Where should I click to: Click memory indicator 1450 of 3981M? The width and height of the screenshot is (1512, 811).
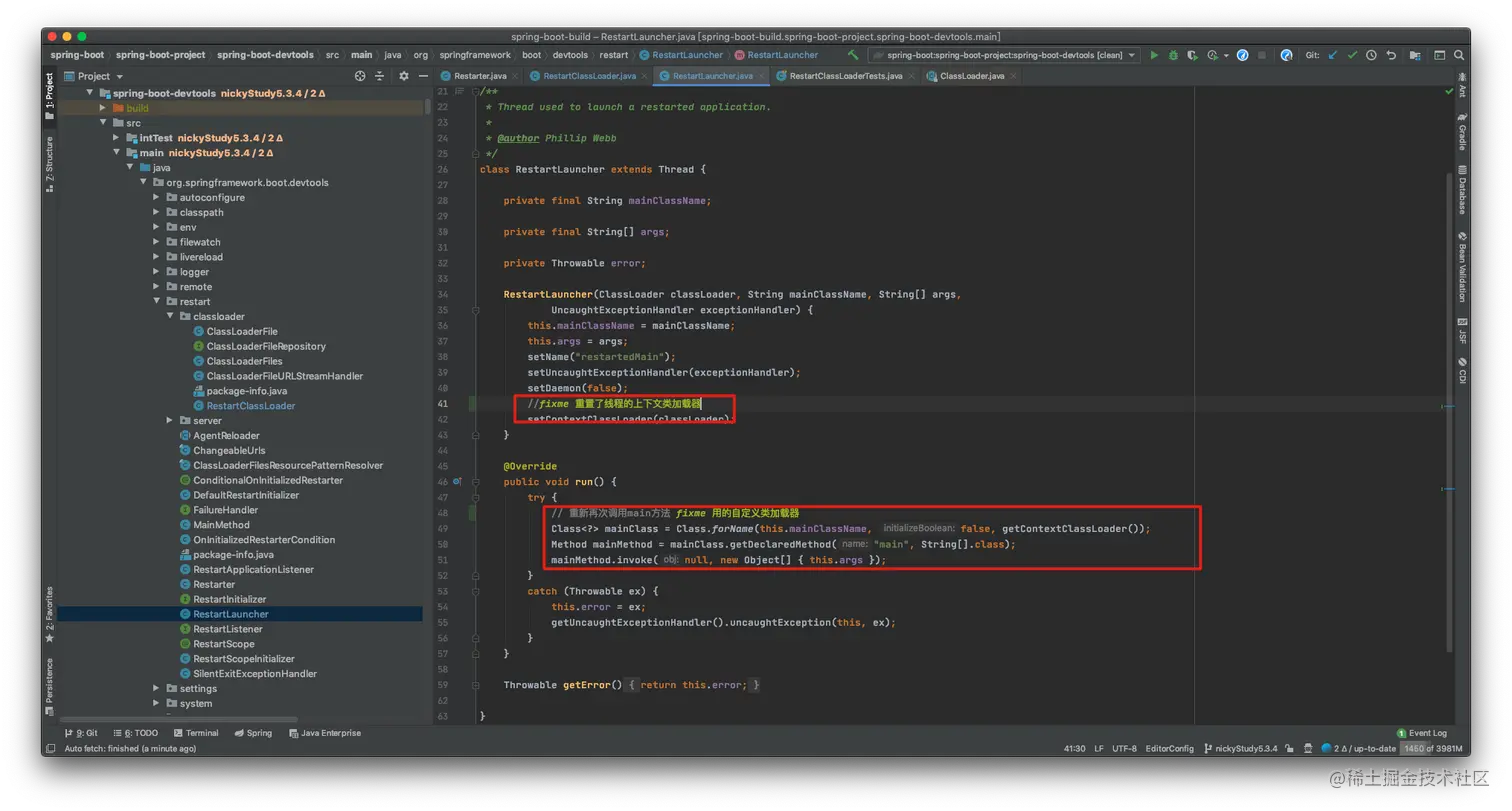pyautogui.click(x=1432, y=748)
